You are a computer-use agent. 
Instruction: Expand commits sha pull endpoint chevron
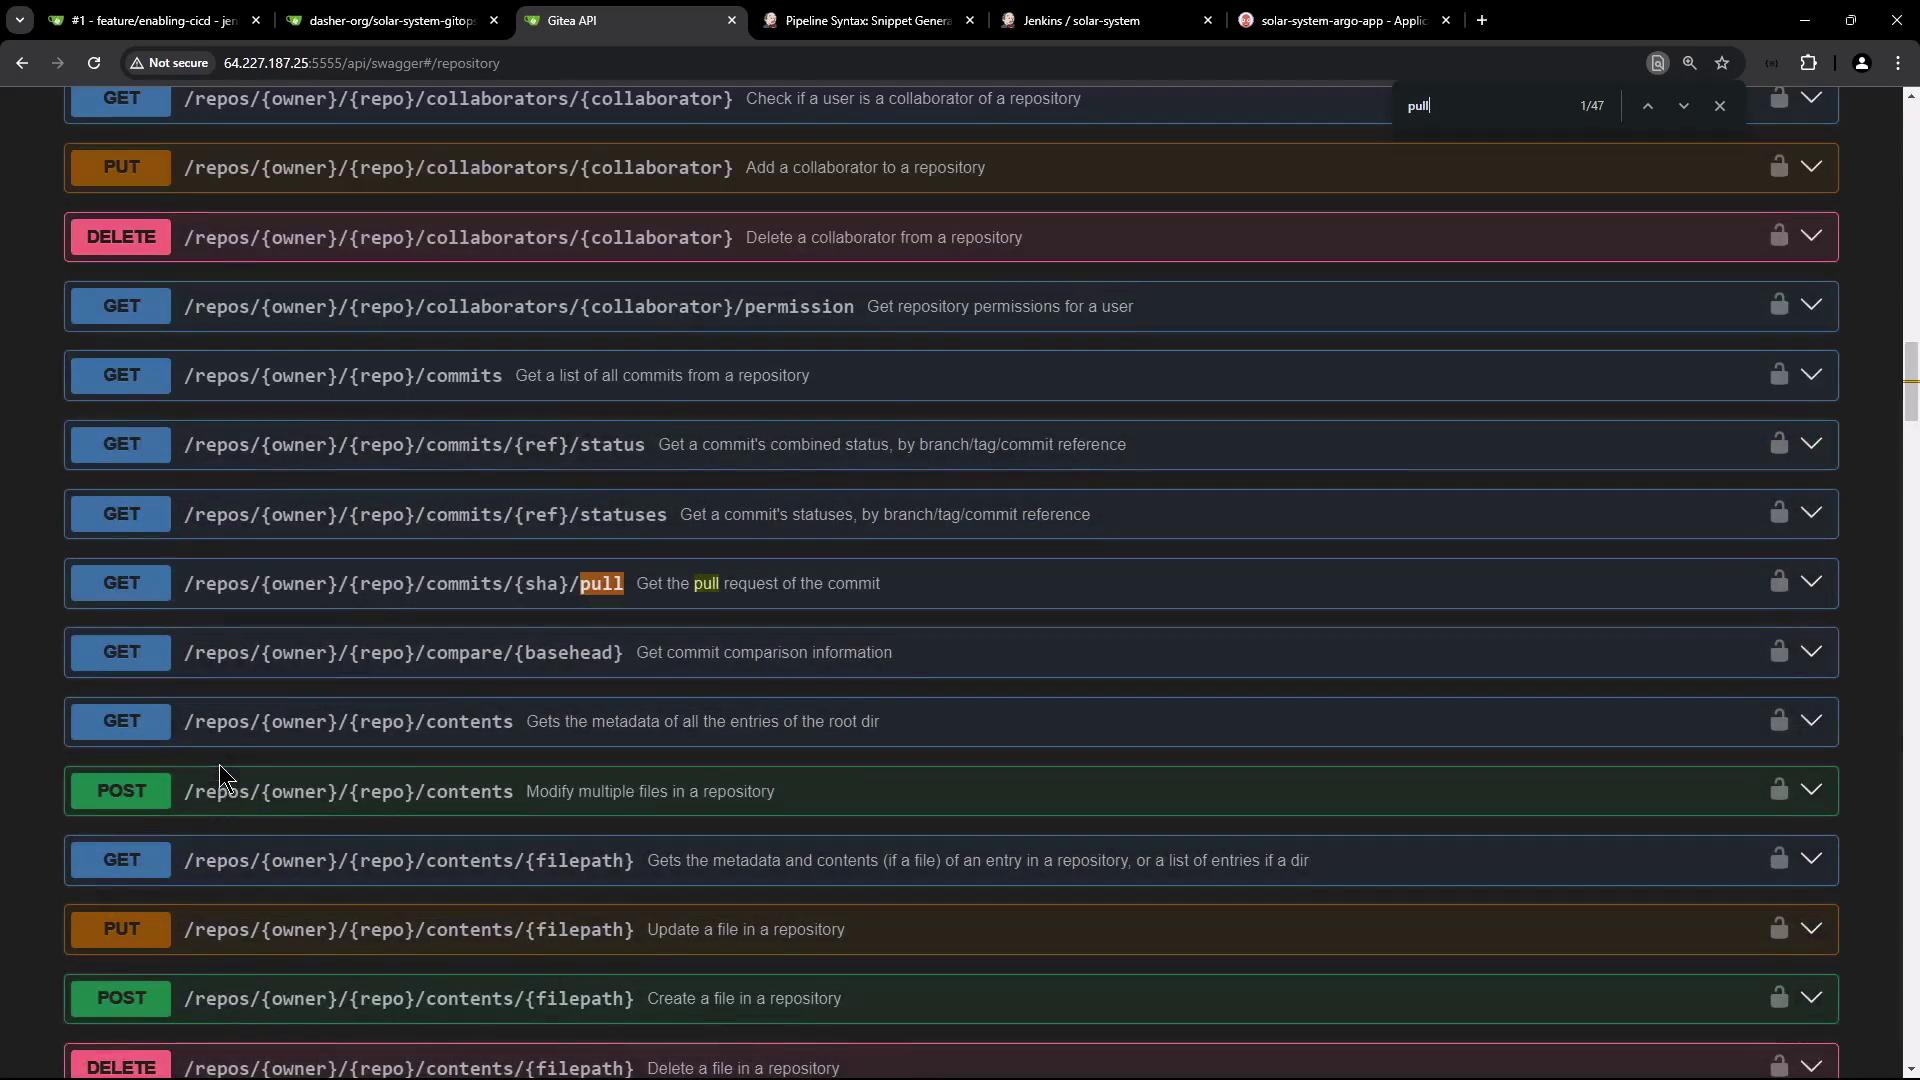[1811, 582]
